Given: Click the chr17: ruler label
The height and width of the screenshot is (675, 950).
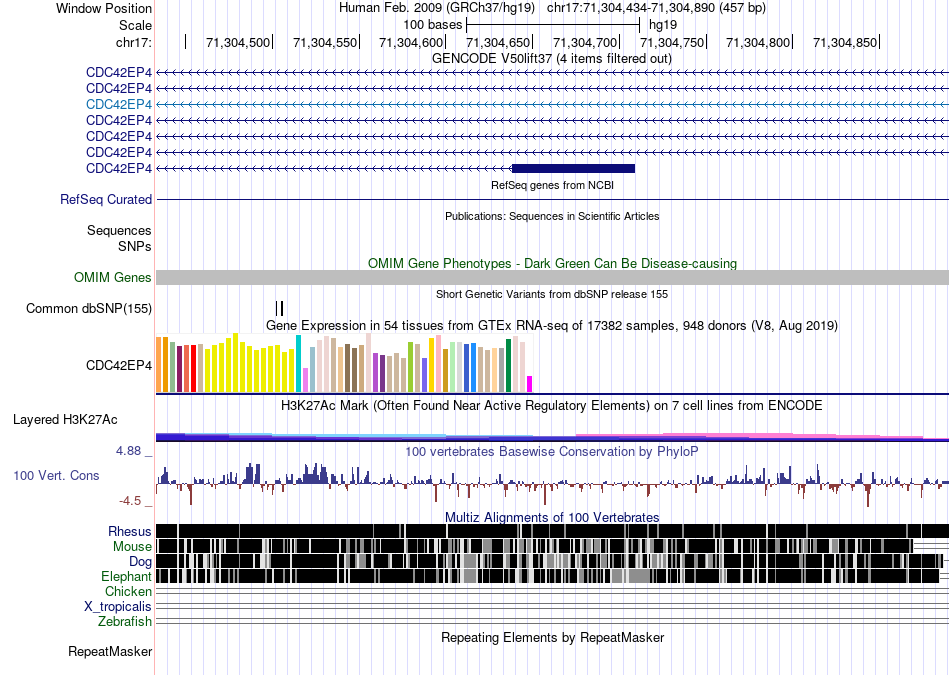Looking at the screenshot, I should (x=134, y=42).
